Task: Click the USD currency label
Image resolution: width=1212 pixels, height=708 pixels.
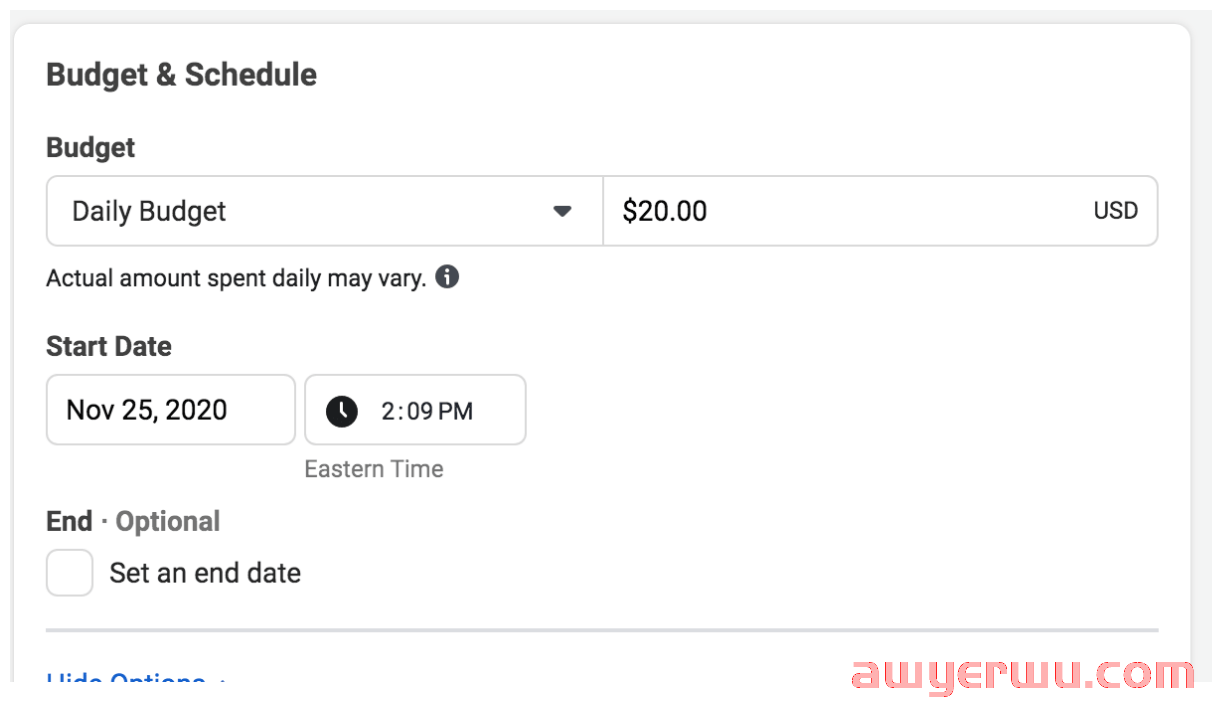Action: coord(1116,211)
